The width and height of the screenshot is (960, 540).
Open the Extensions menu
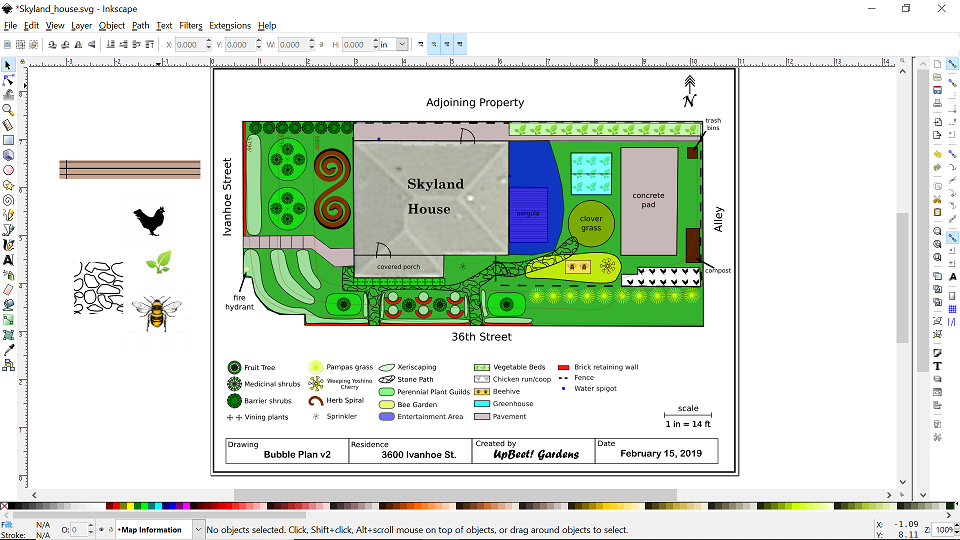tap(230, 25)
